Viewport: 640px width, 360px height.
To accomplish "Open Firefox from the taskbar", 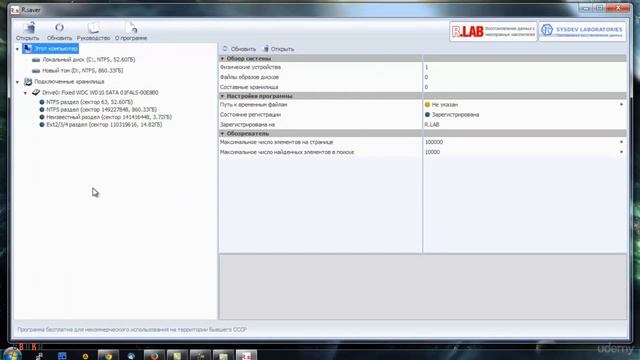I will [154, 355].
